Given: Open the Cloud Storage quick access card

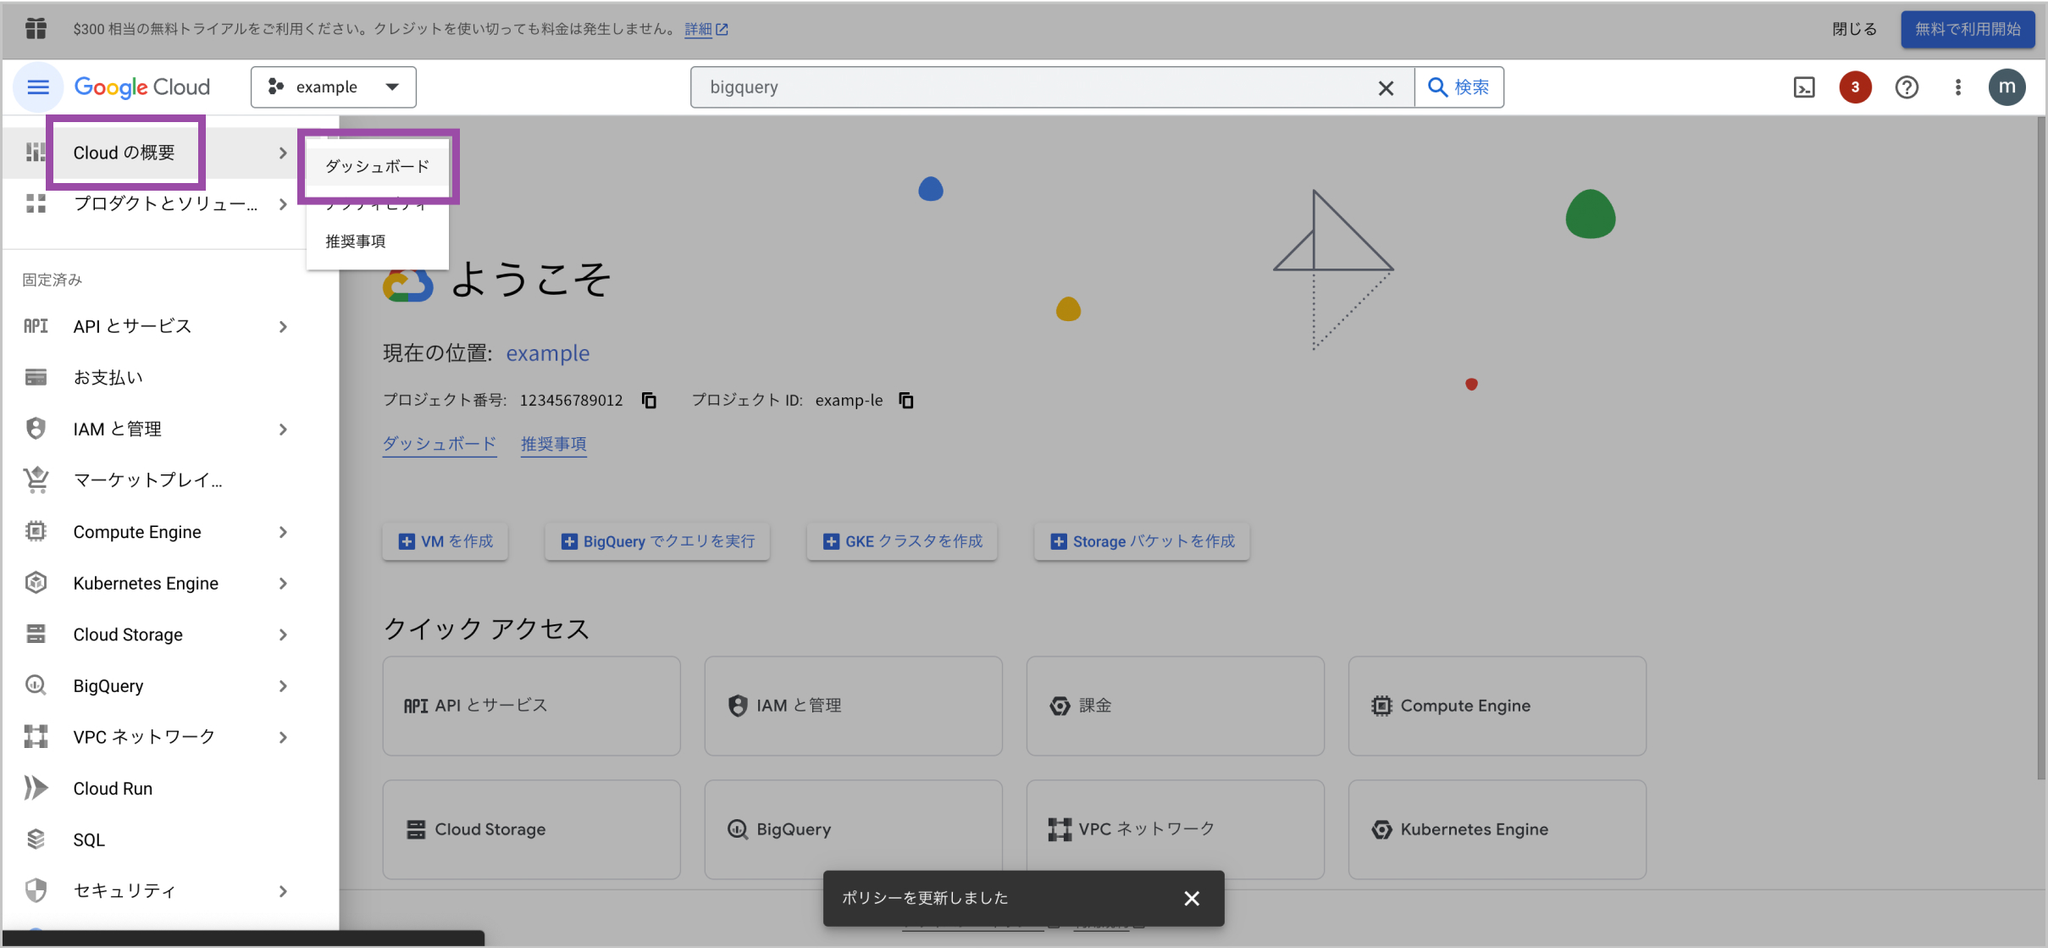Looking at the screenshot, I should pos(531,830).
